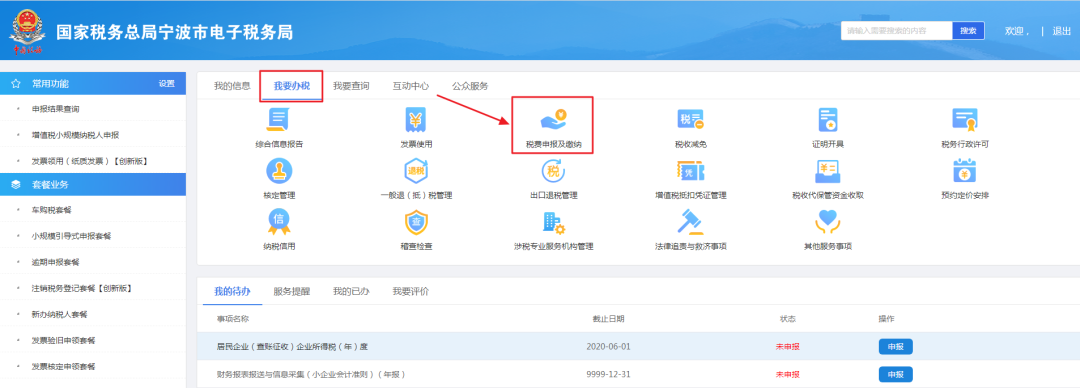
Task: Switch to 公众服务 tab
Action: 470,86
